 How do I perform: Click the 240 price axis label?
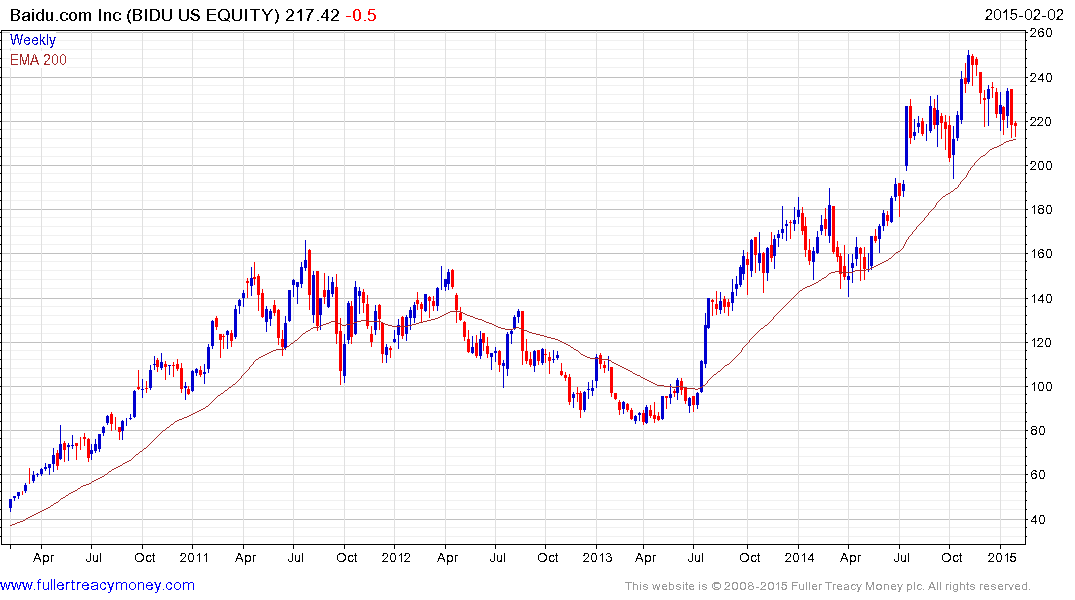pos(1041,77)
